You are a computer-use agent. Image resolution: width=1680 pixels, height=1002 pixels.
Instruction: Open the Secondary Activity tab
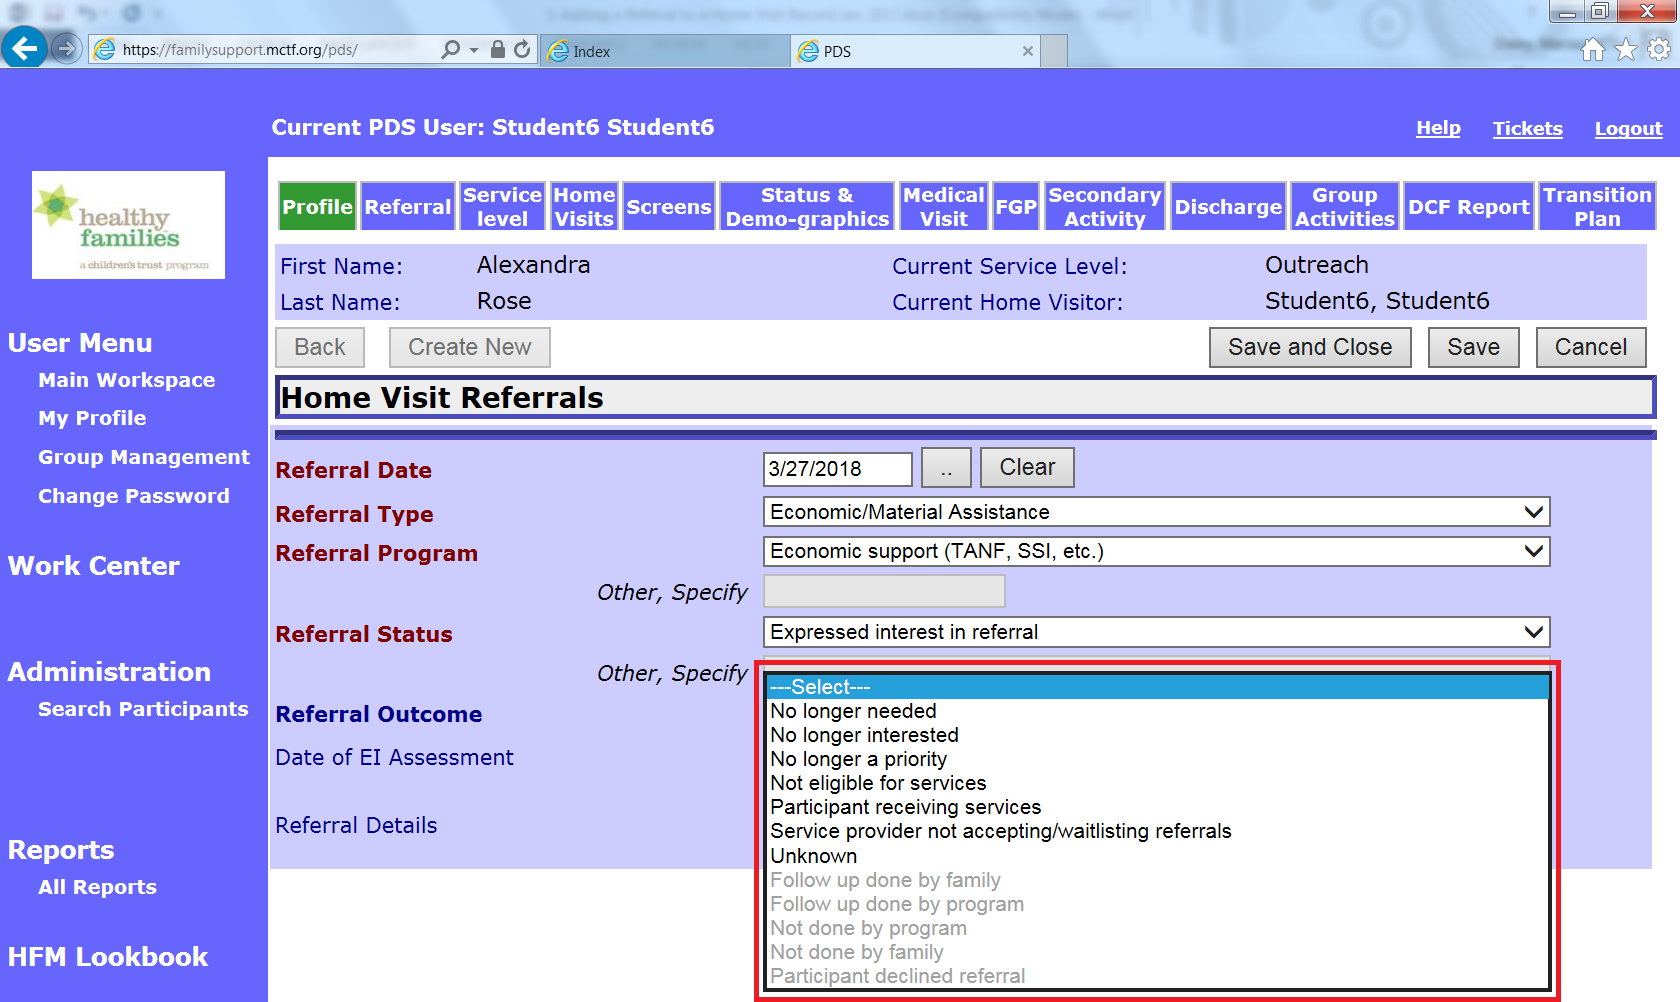click(x=1105, y=207)
